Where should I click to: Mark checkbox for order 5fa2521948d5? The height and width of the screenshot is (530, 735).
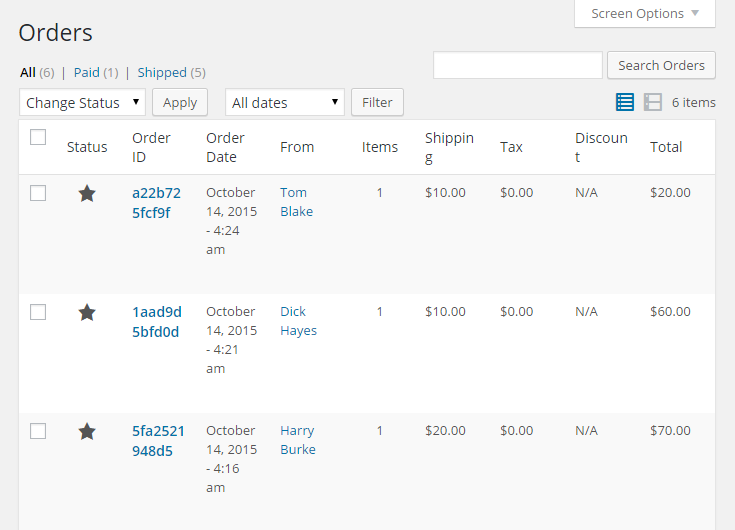coord(38,431)
